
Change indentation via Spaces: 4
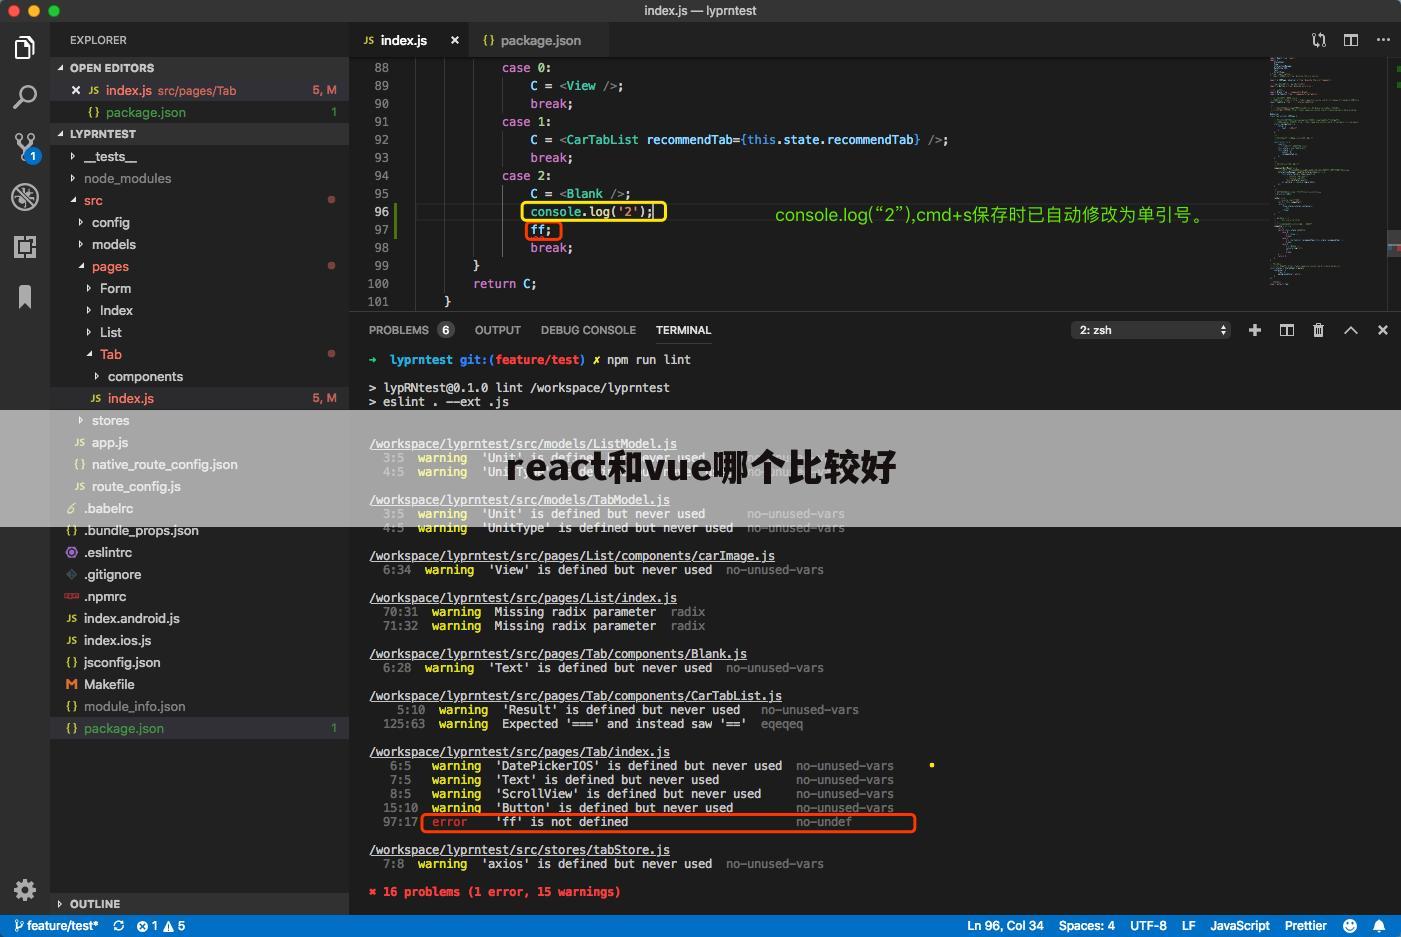coord(1086,926)
